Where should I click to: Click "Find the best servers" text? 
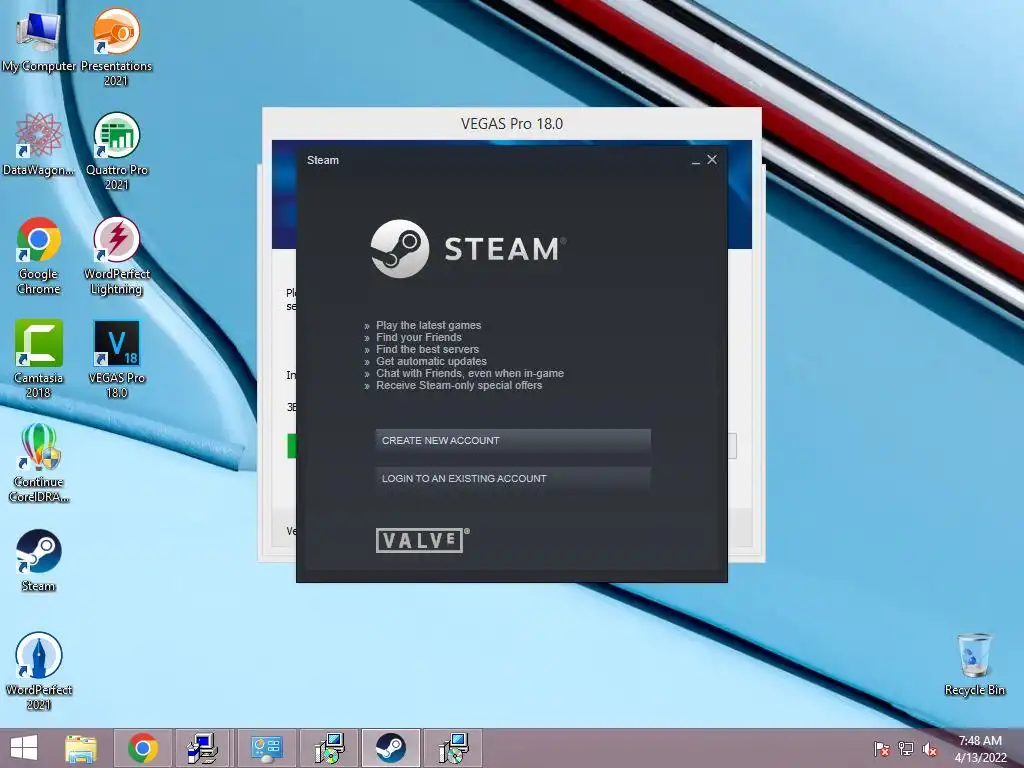click(427, 349)
